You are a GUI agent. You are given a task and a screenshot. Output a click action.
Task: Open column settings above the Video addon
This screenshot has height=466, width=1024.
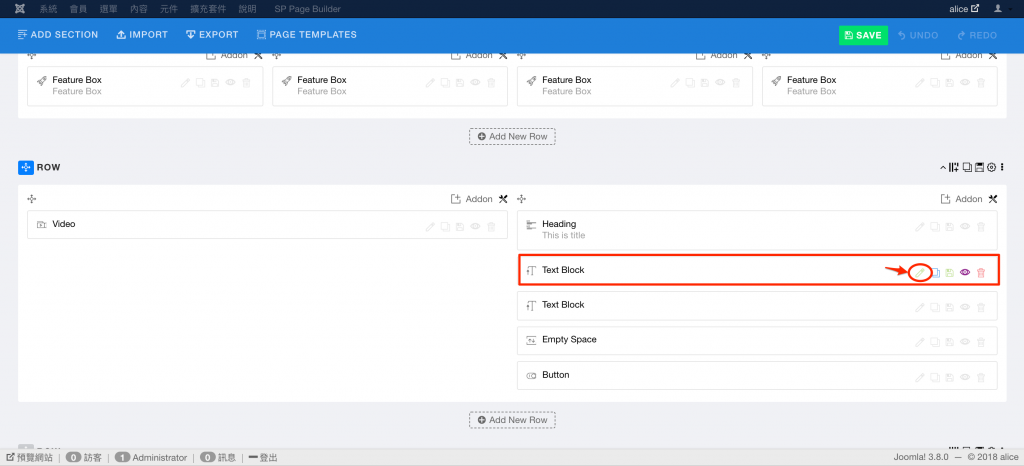(x=503, y=199)
